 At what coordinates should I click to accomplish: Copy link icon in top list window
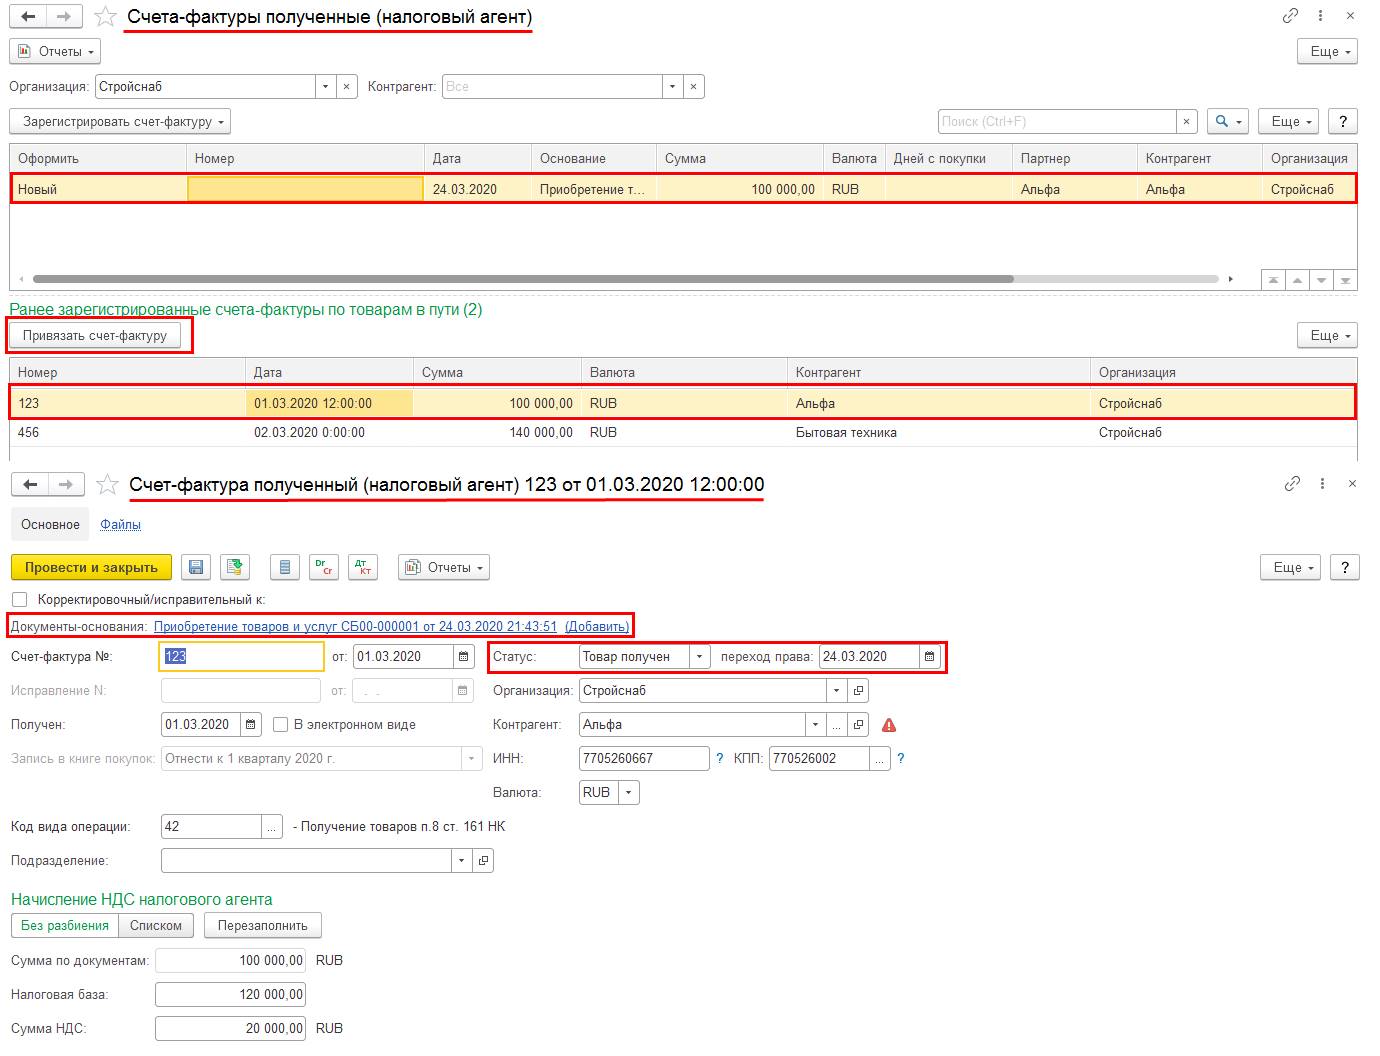[1291, 16]
